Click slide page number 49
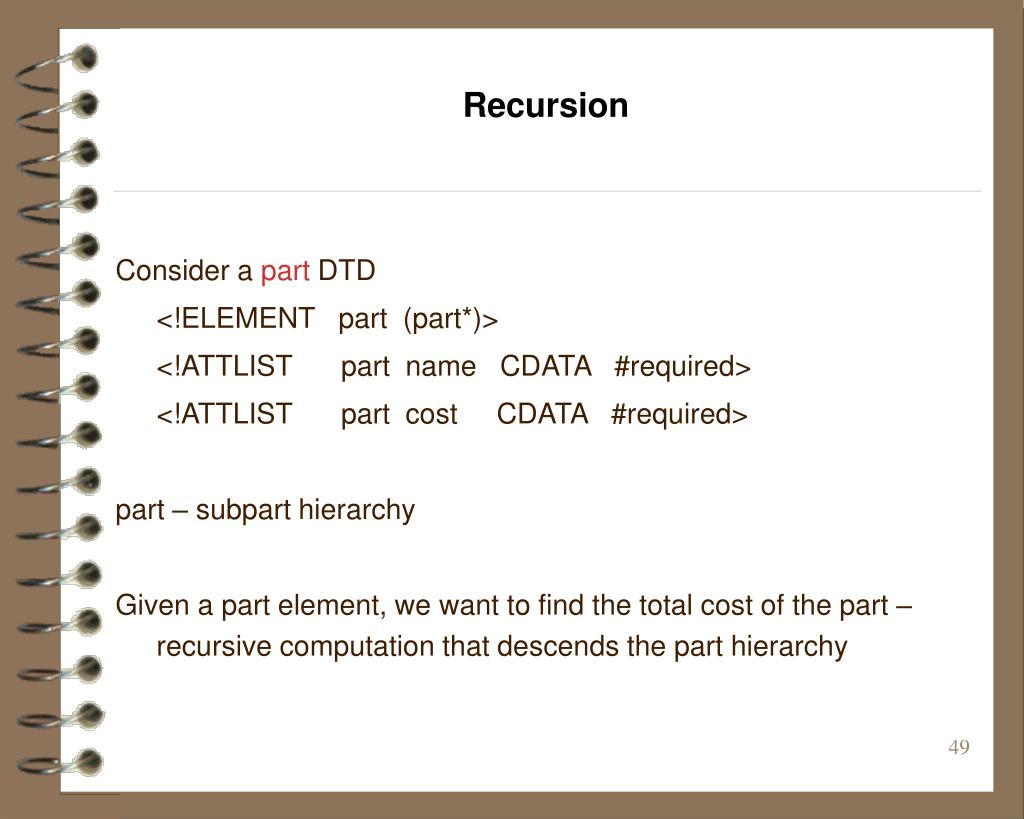Image resolution: width=1024 pixels, height=819 pixels. [x=959, y=747]
